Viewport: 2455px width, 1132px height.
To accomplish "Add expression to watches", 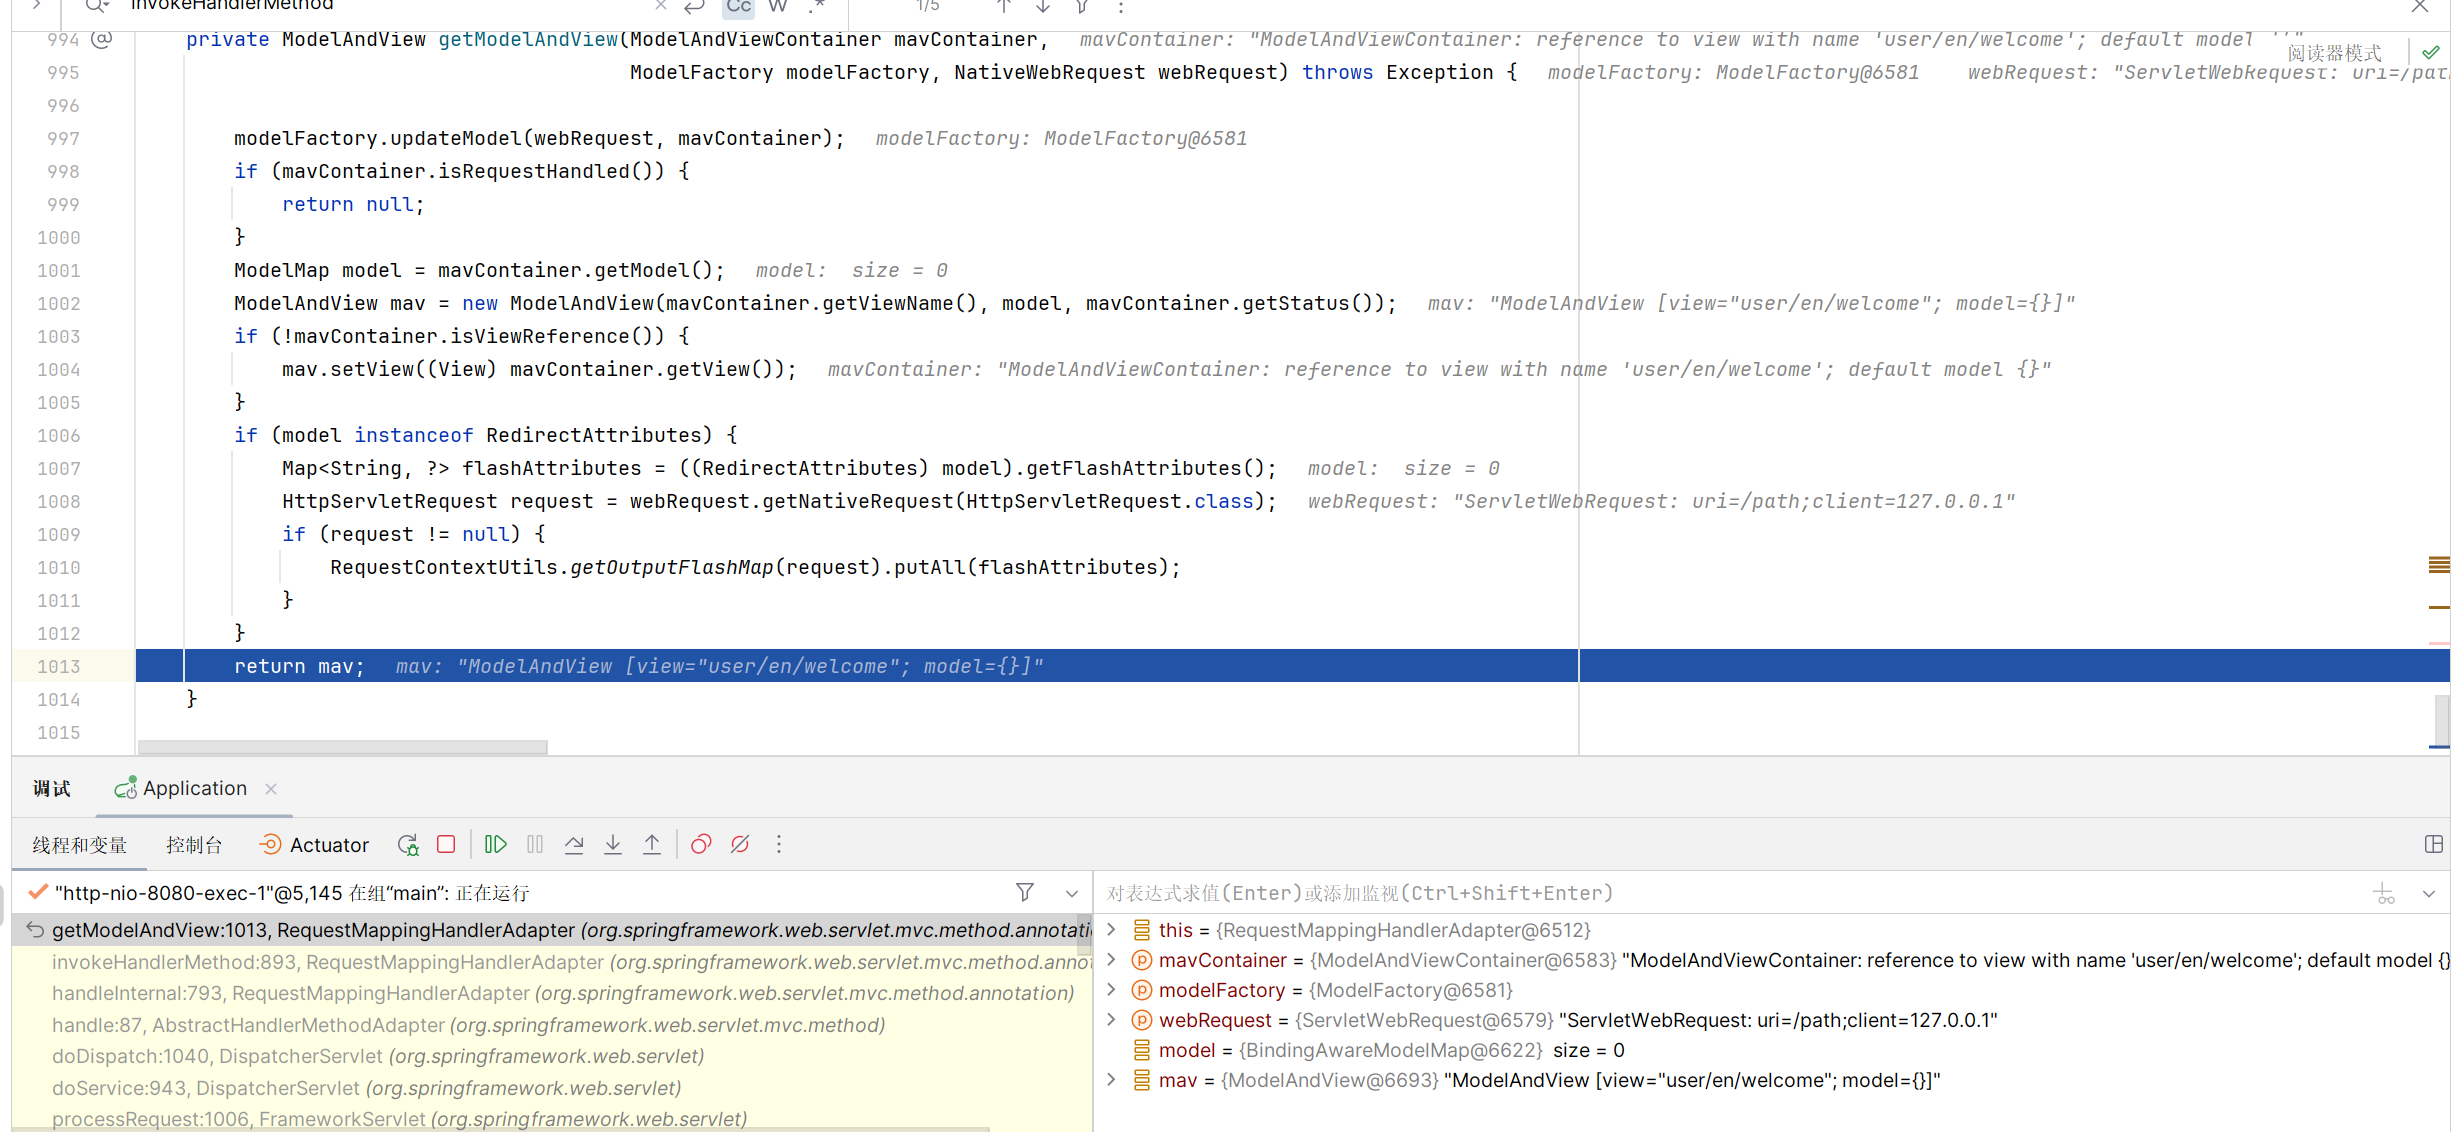I will pyautogui.click(x=2385, y=893).
